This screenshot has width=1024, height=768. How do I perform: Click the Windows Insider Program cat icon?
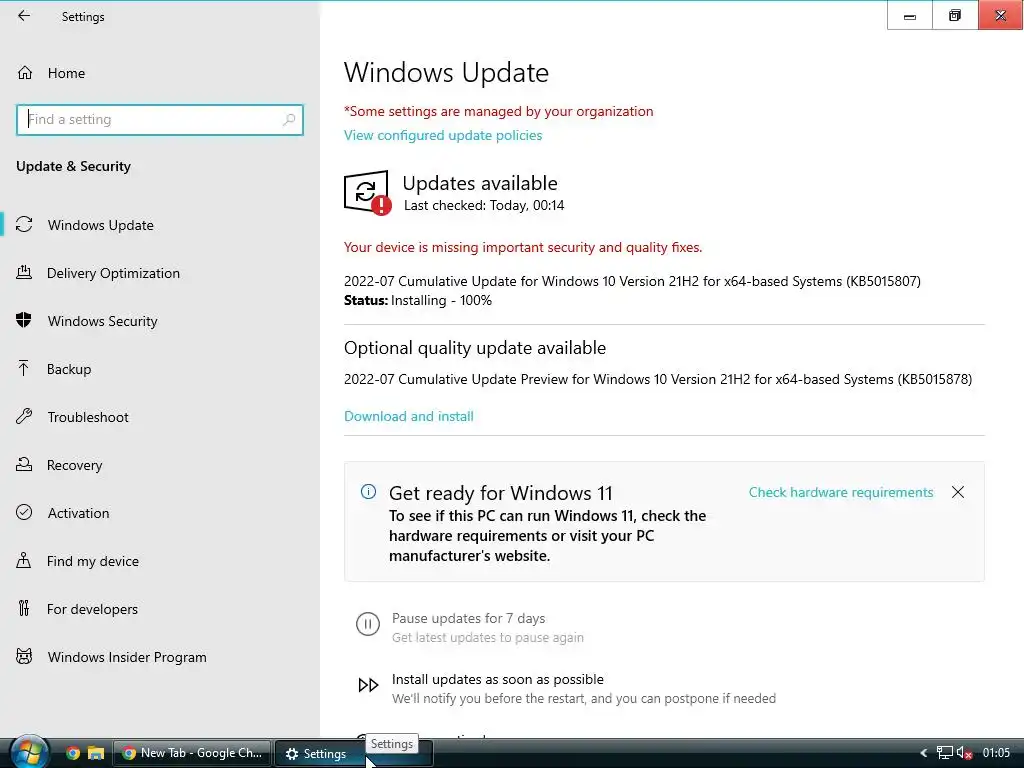[x=24, y=656]
